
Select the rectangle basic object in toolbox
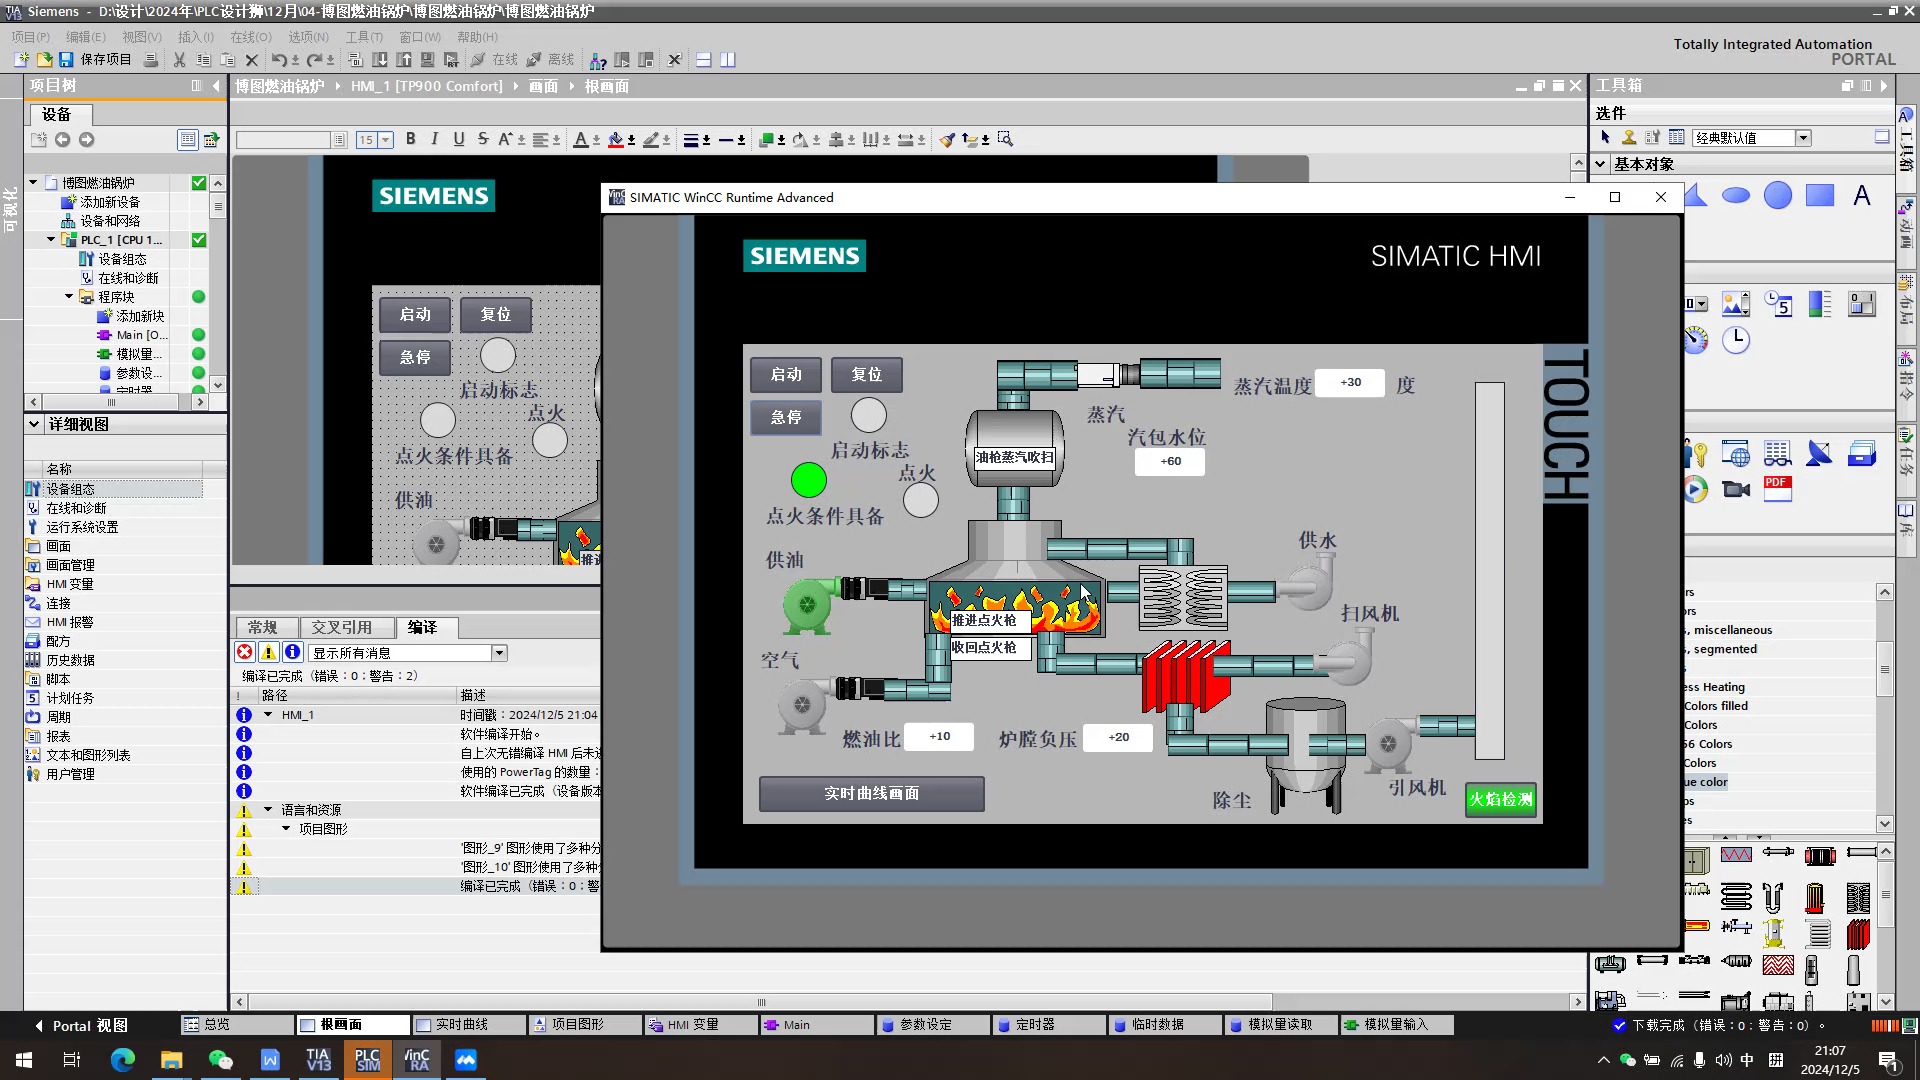coord(1820,195)
